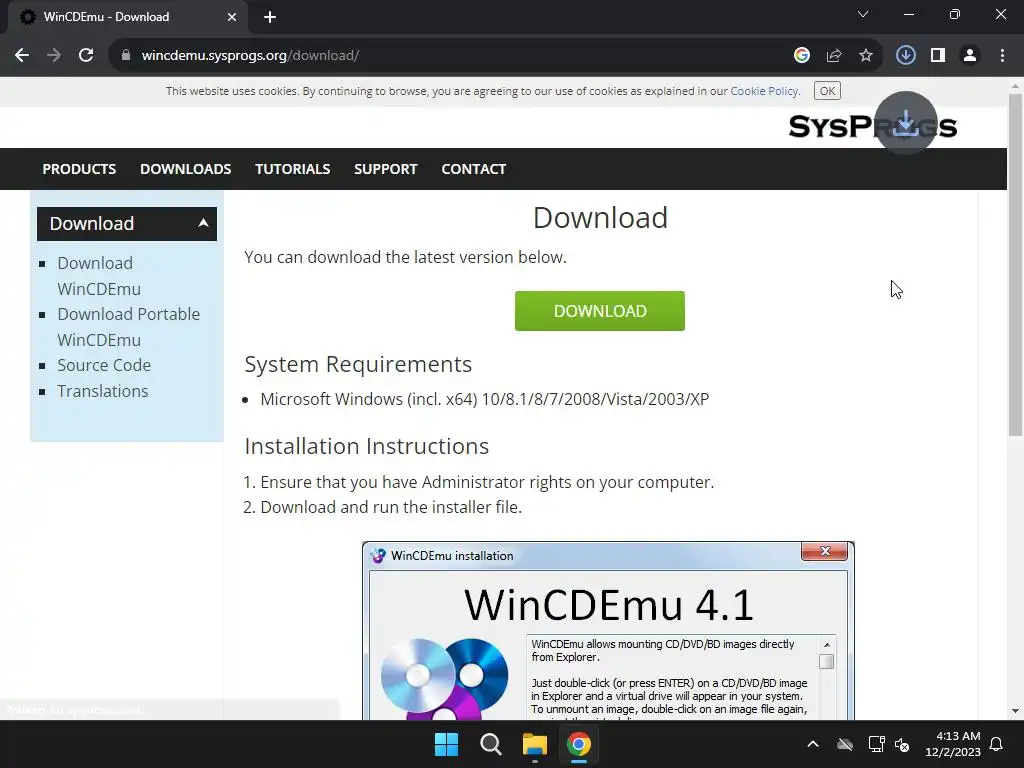Click the Chrome taskbar icon
This screenshot has width=1024, height=768.
[x=579, y=744]
